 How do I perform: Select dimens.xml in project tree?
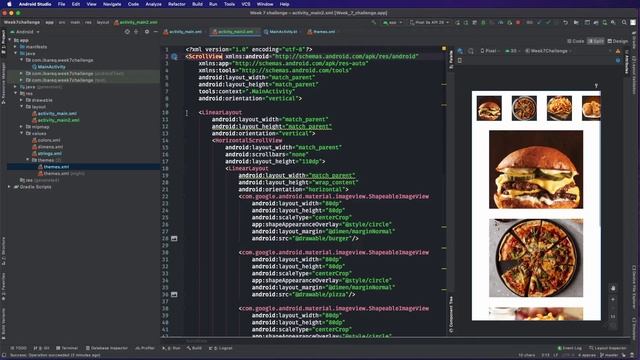pyautogui.click(x=47, y=147)
